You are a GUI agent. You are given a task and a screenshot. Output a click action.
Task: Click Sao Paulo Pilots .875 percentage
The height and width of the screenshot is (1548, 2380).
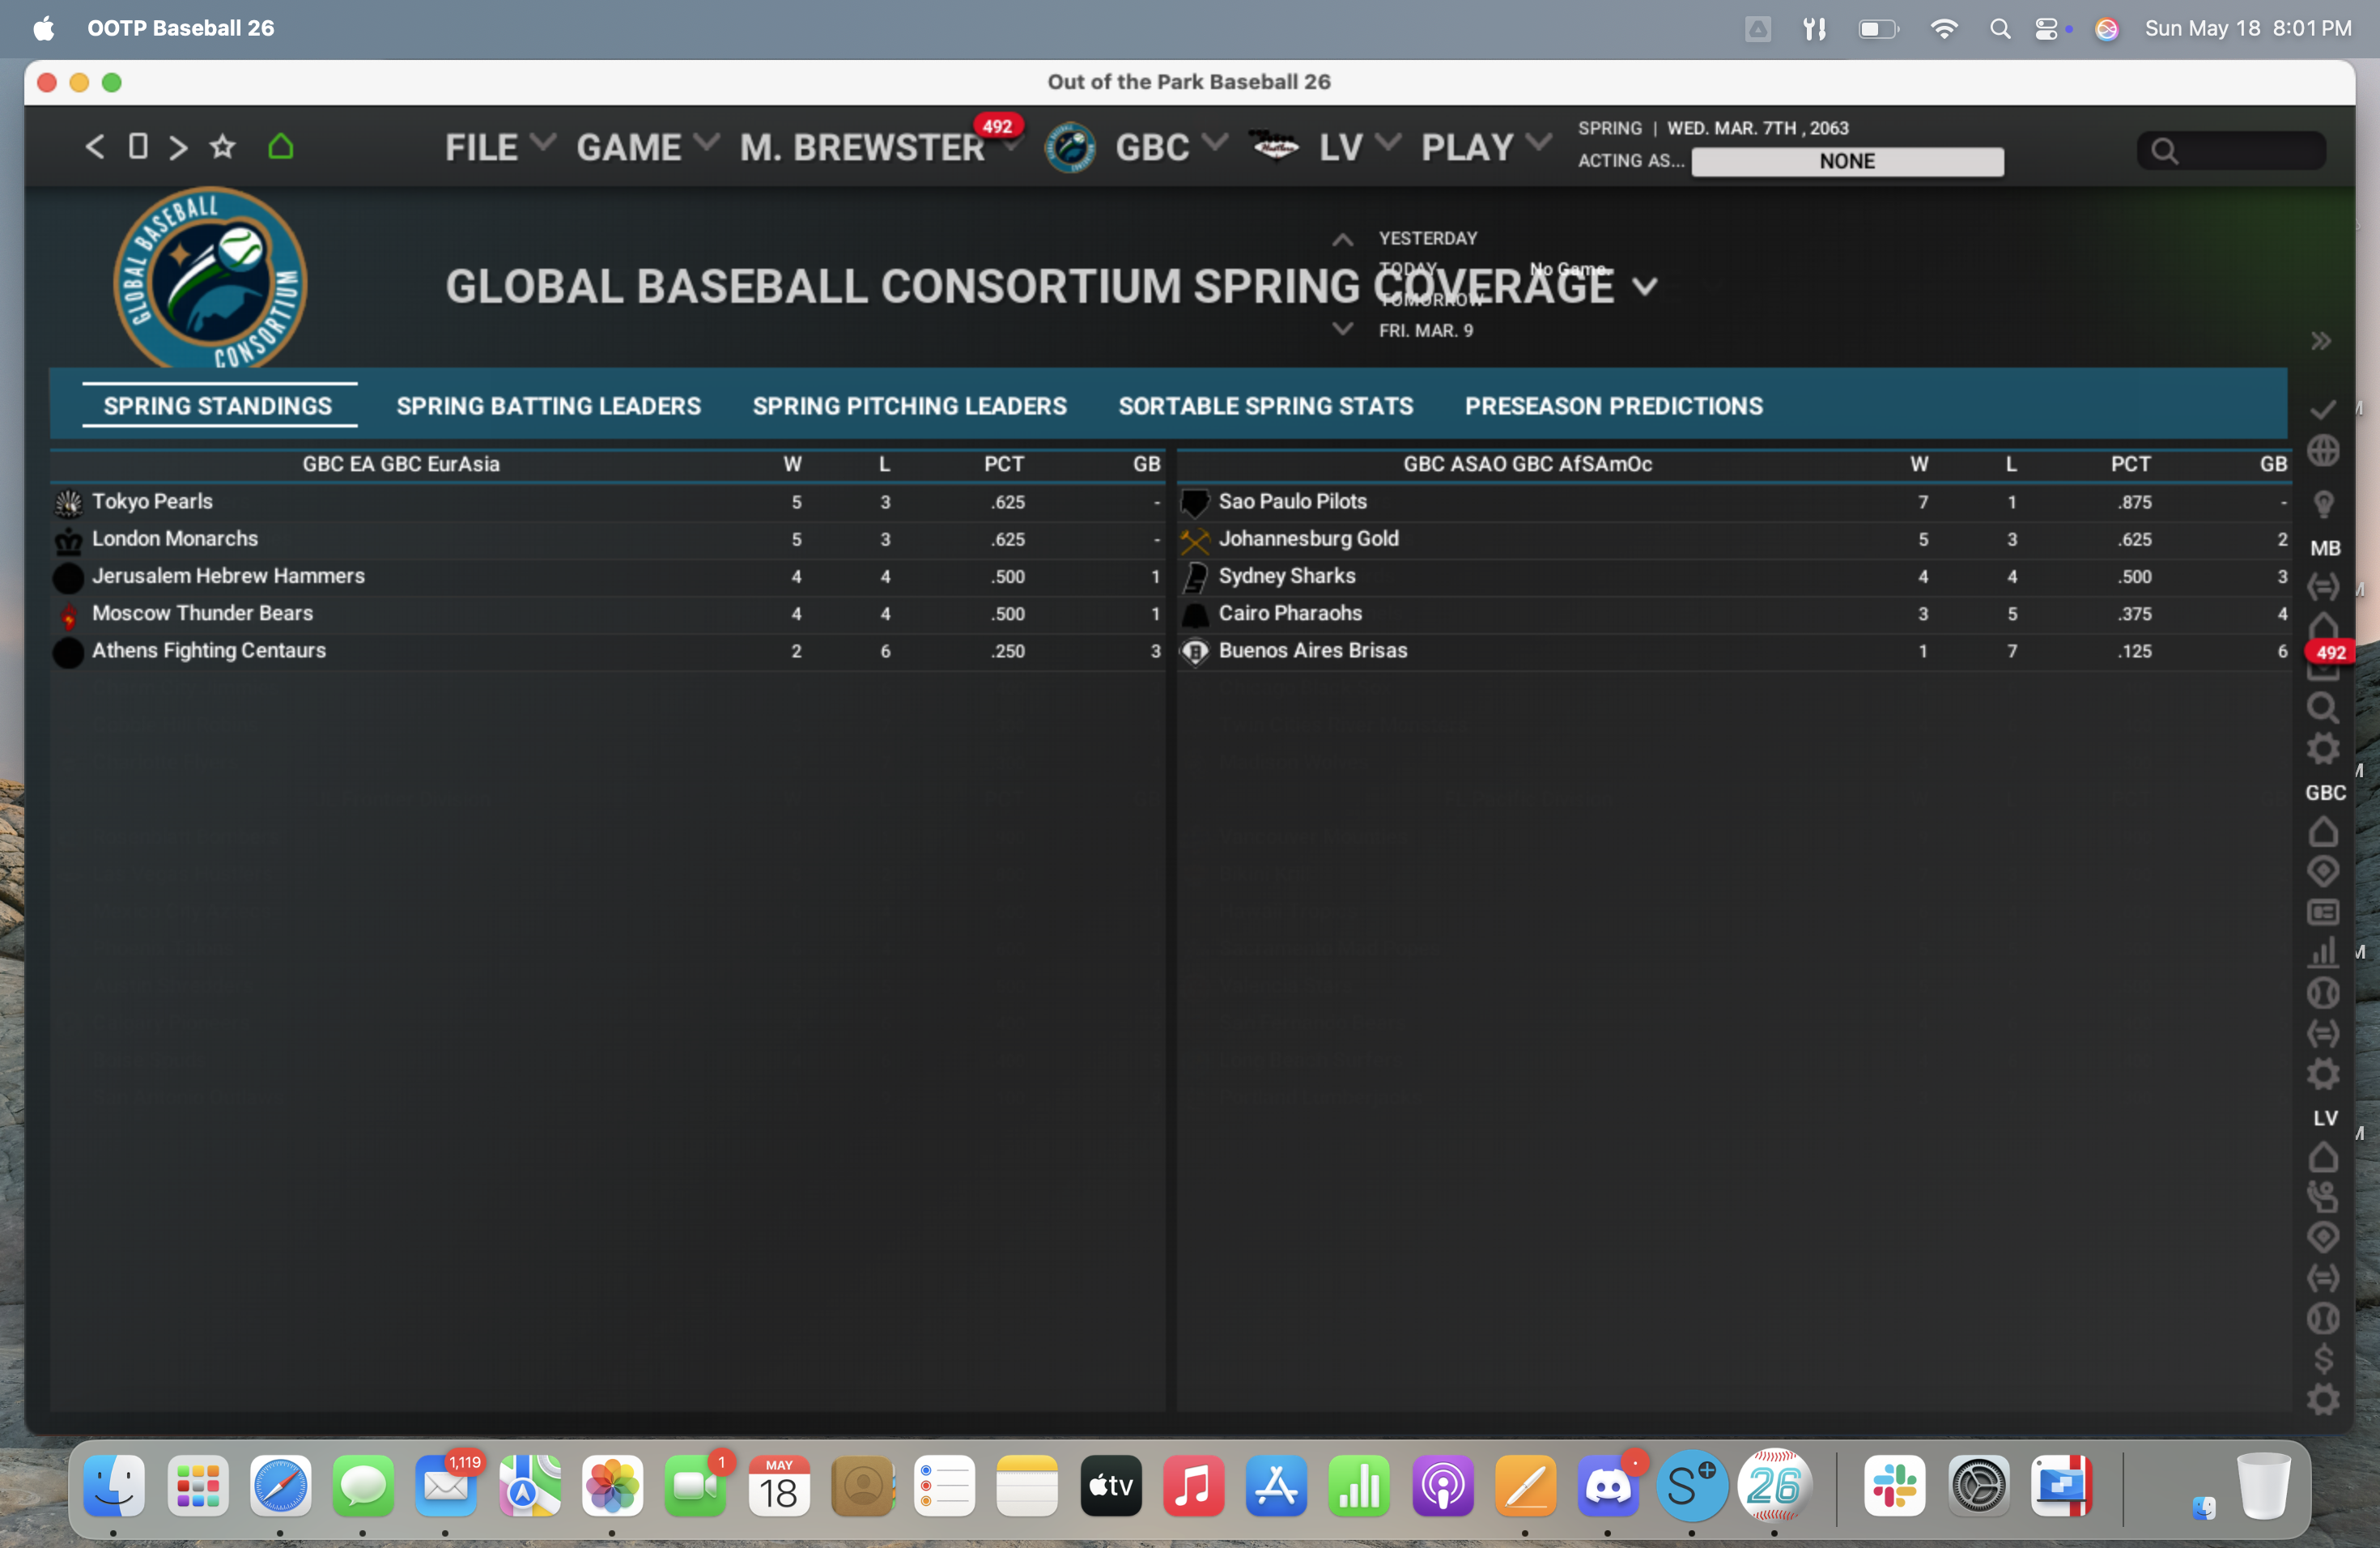pyautogui.click(x=2134, y=502)
